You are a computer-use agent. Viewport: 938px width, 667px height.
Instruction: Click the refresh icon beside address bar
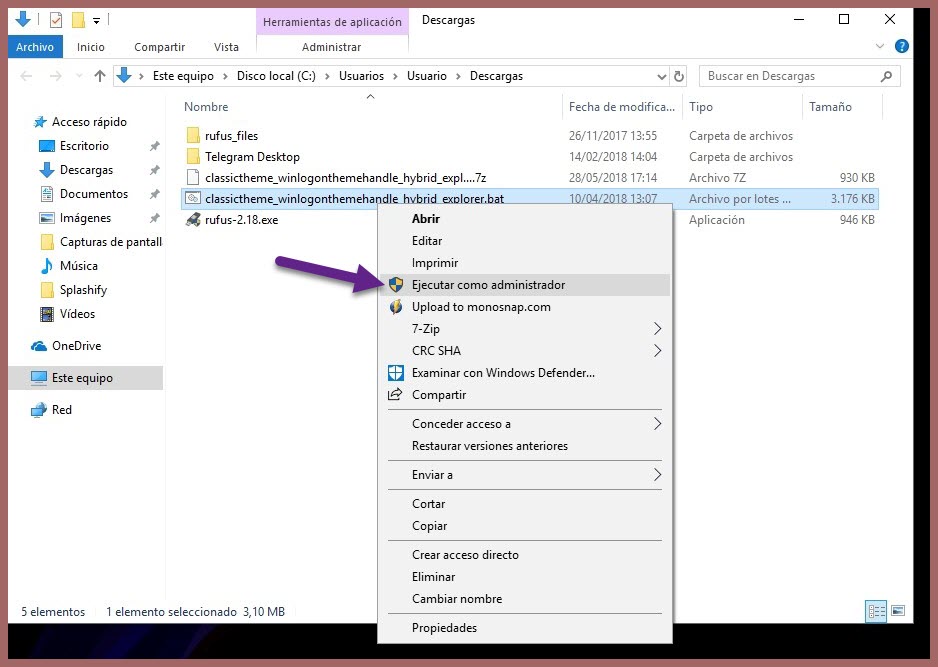[x=680, y=76]
